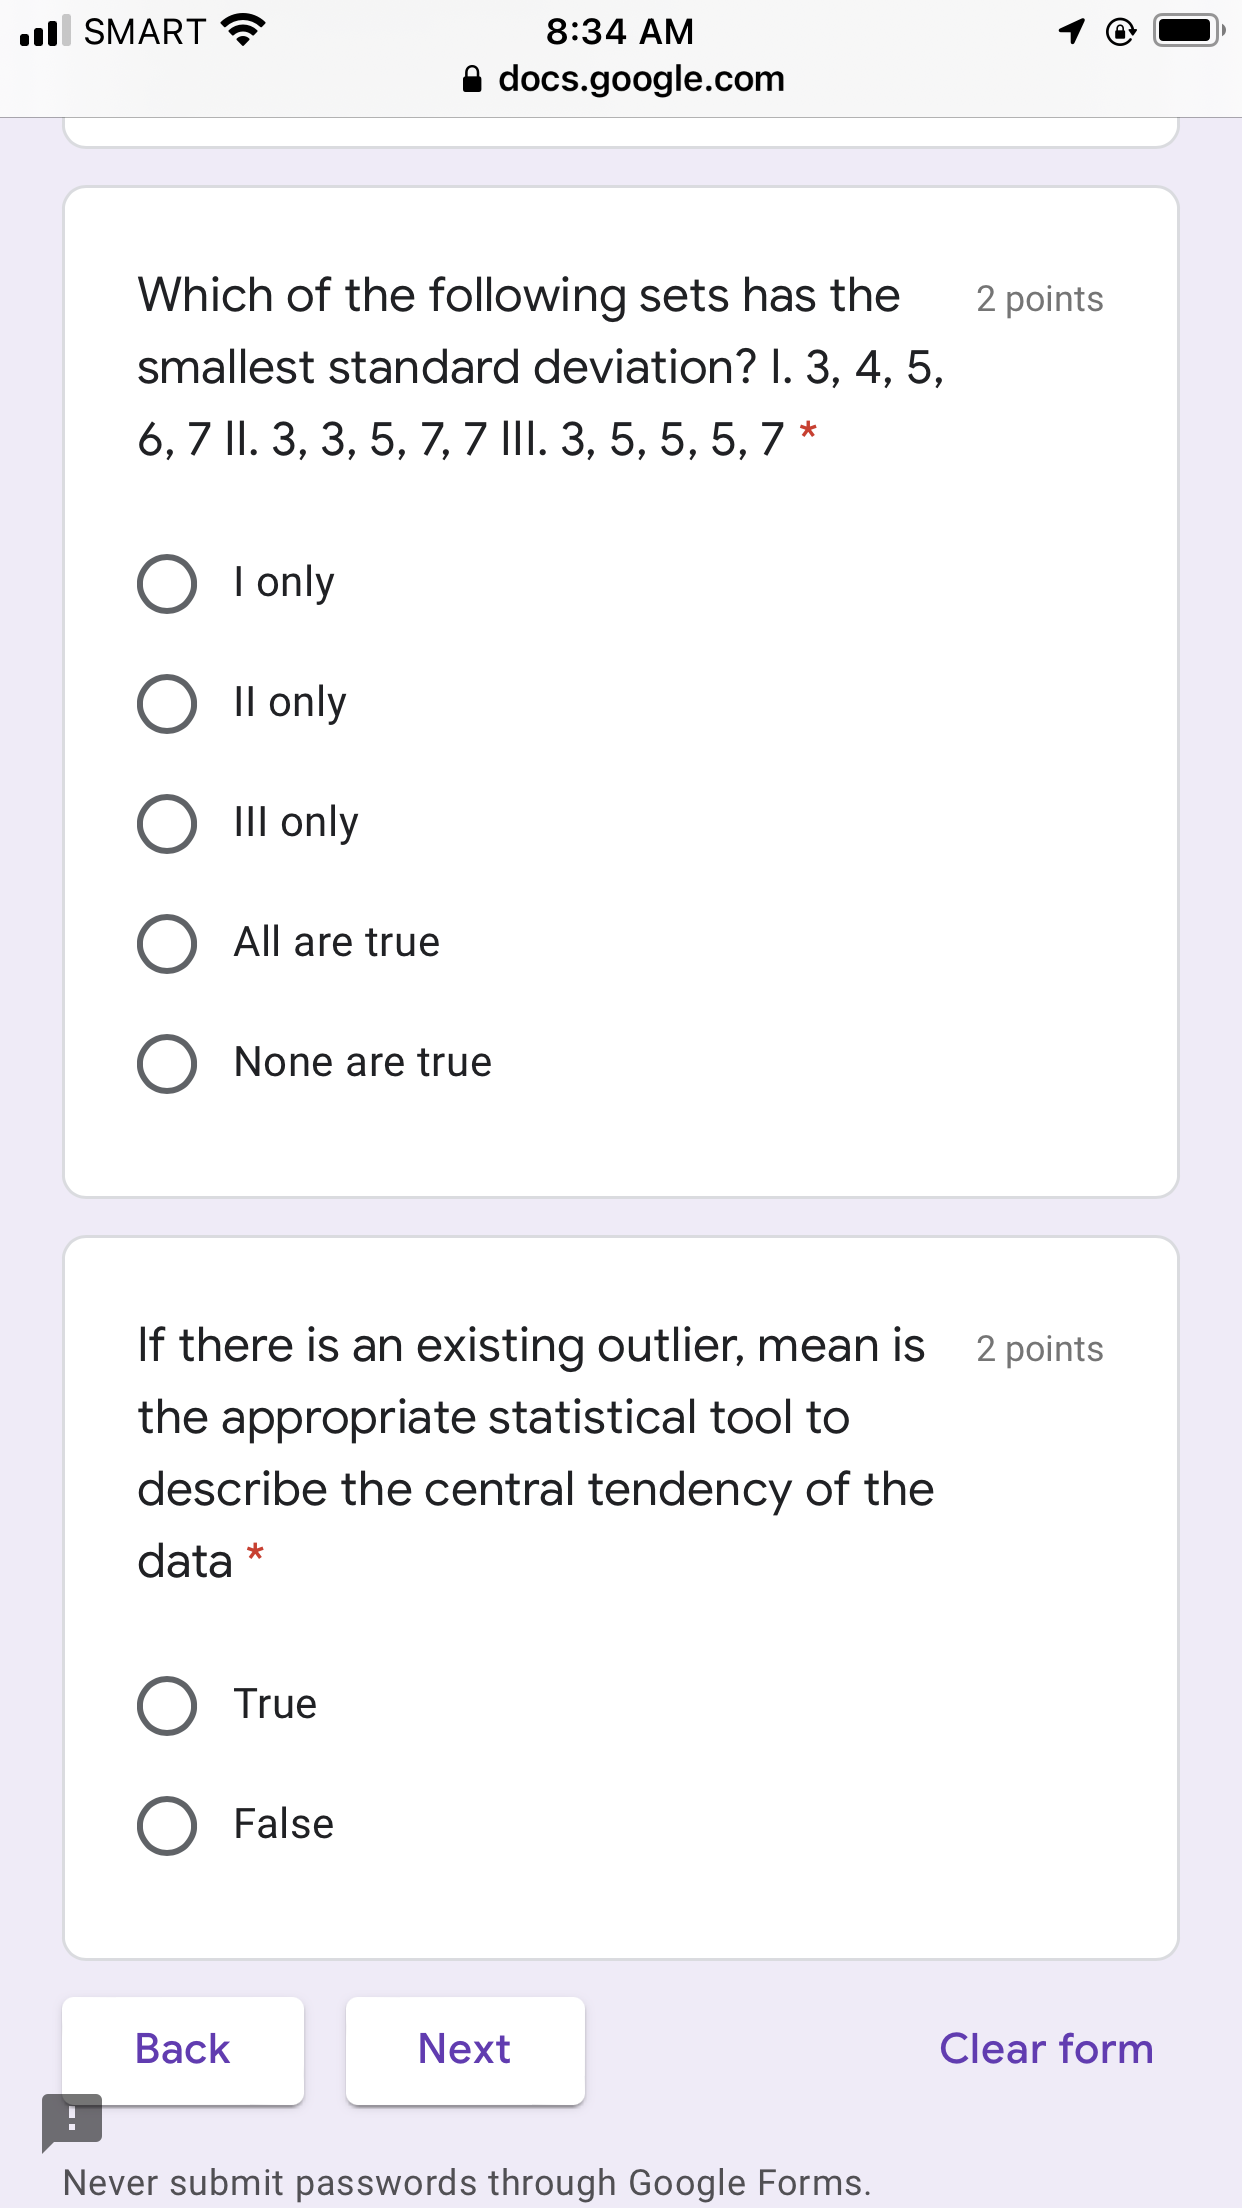Select the 'III only' answer option
This screenshot has height=2208, width=1242.
(167, 824)
